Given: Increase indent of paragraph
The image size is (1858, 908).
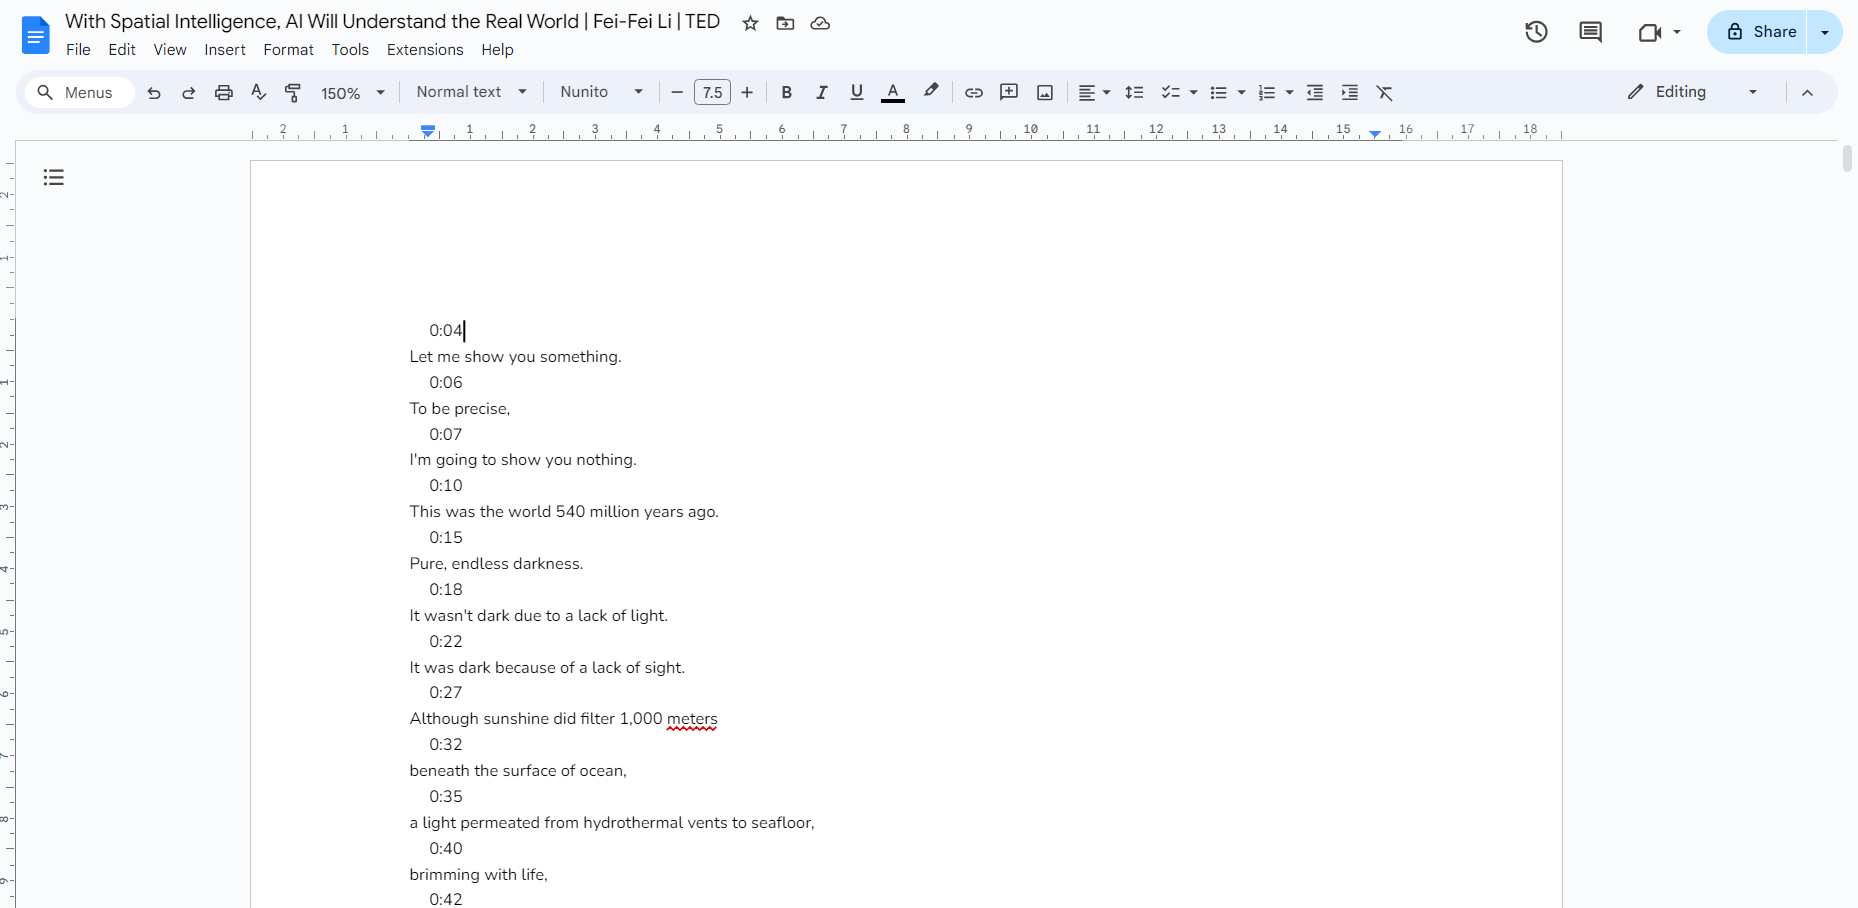Looking at the screenshot, I should click(x=1350, y=93).
